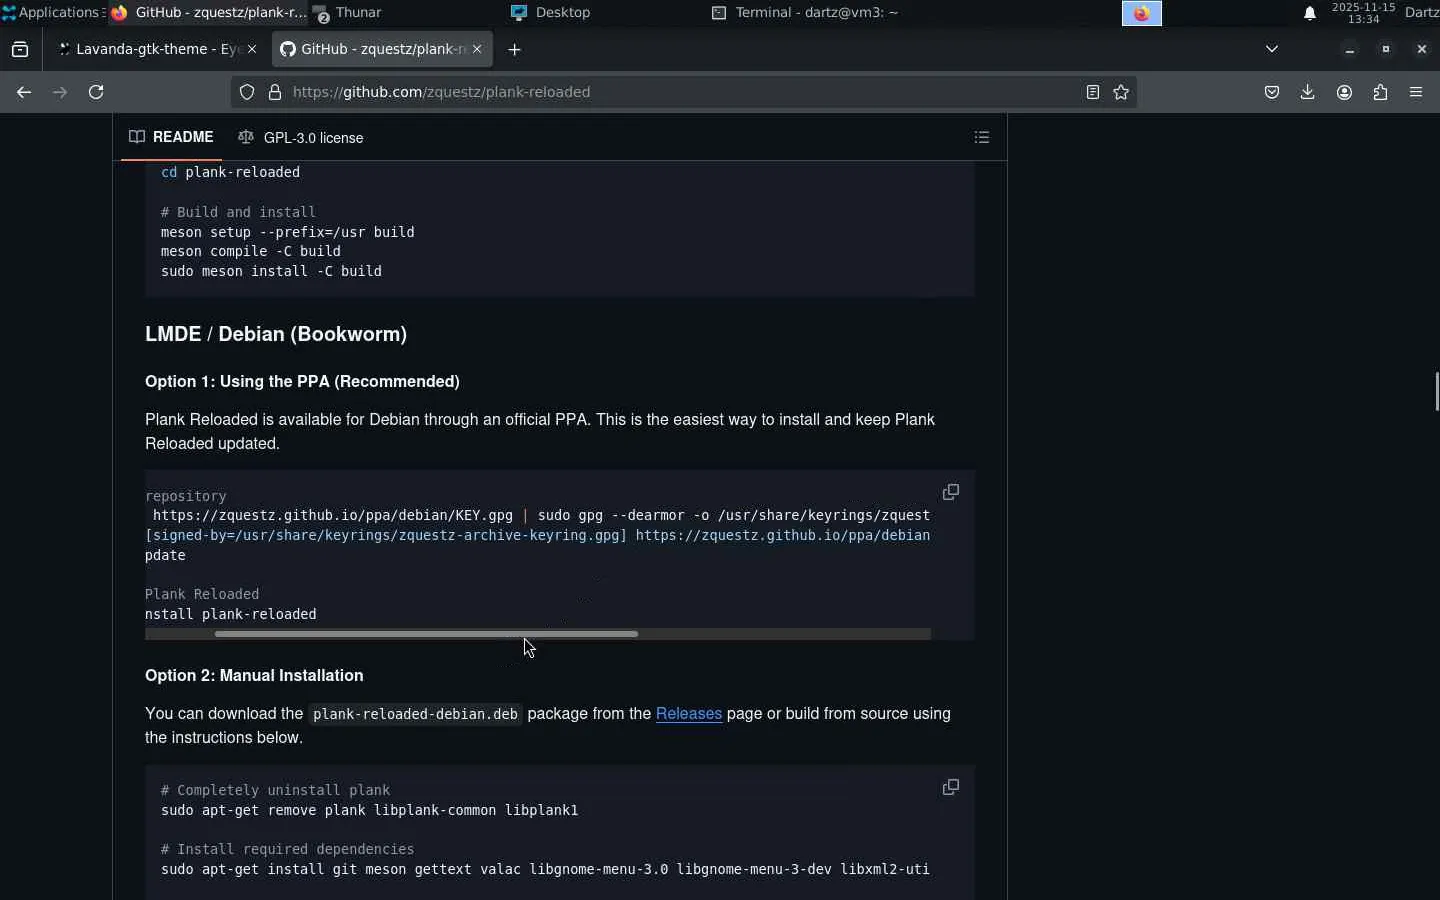1440x900 pixels.
Task: Click the 'plank-reloaded-debian.deb' inline code
Action: click(415, 714)
